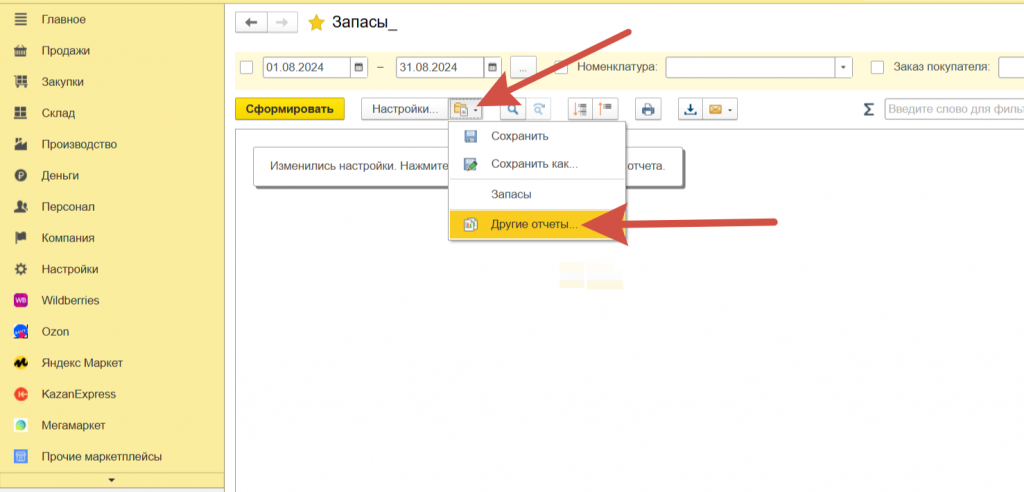Toggle the Заказ покупателя checkbox
Screen dimensions: 1024x492
877,67
